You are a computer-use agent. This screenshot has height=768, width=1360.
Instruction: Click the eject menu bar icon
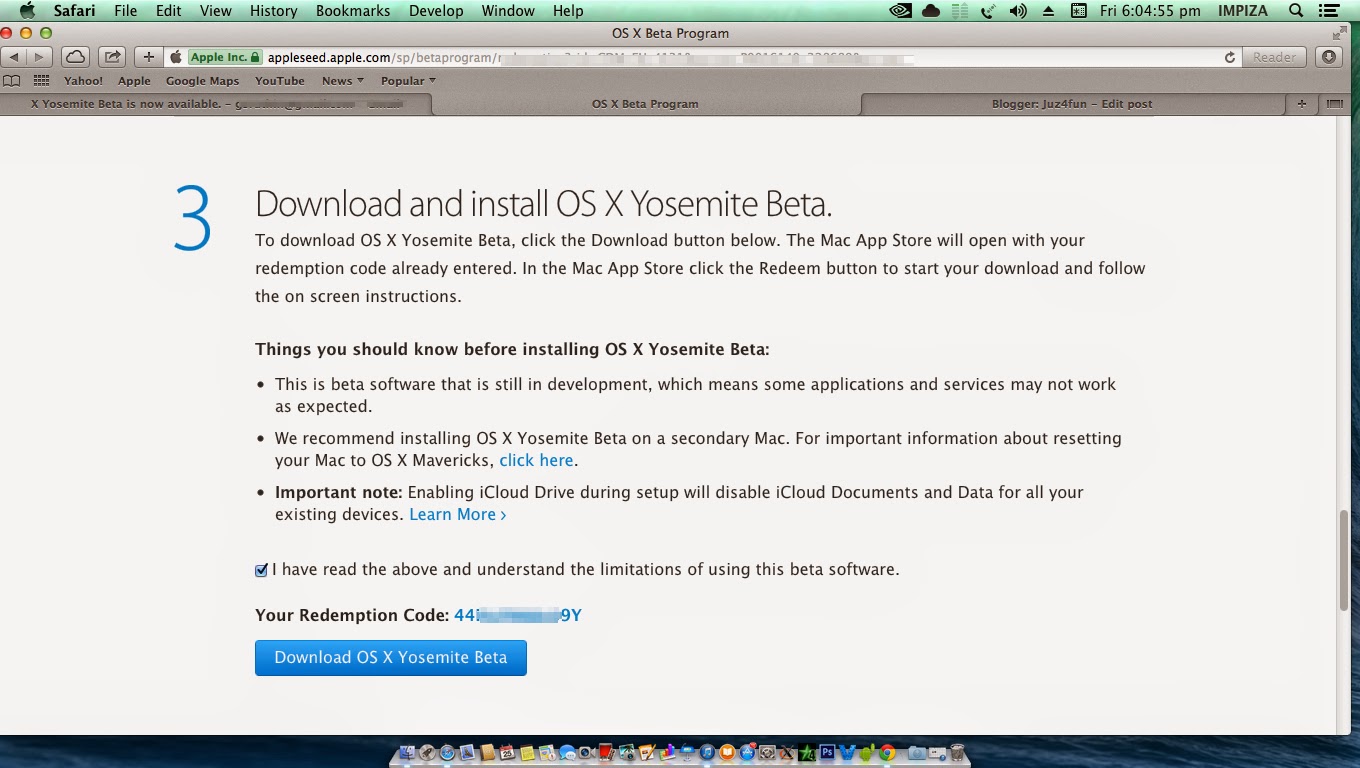point(1048,11)
